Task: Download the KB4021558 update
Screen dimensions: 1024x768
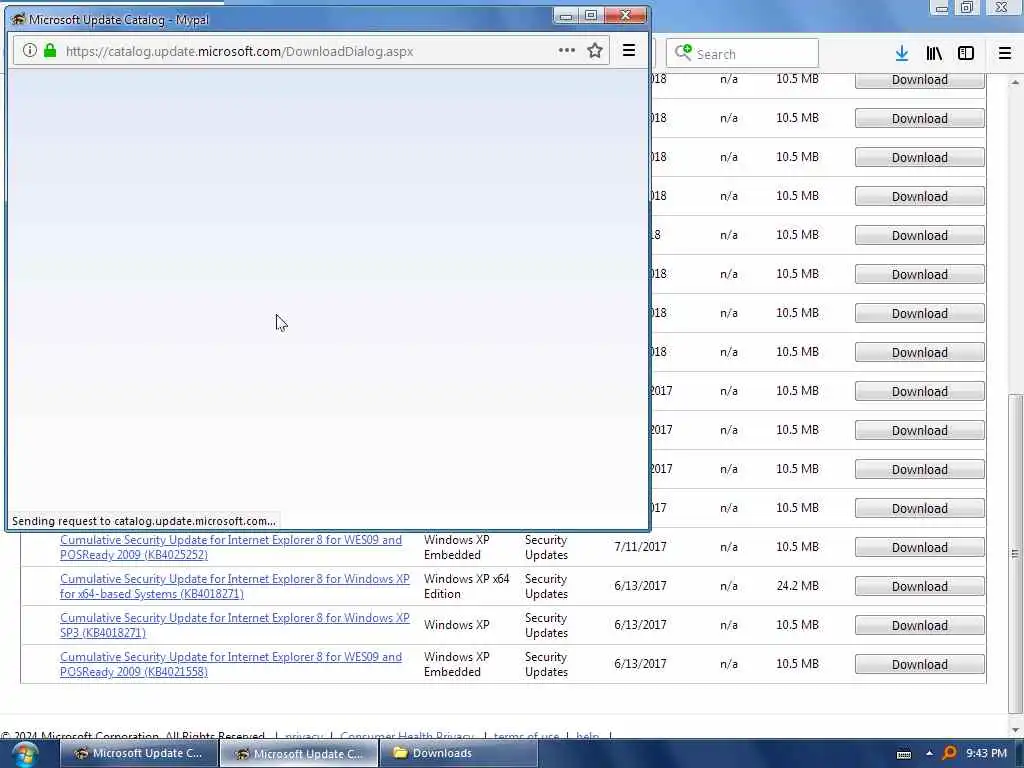Action: click(920, 664)
